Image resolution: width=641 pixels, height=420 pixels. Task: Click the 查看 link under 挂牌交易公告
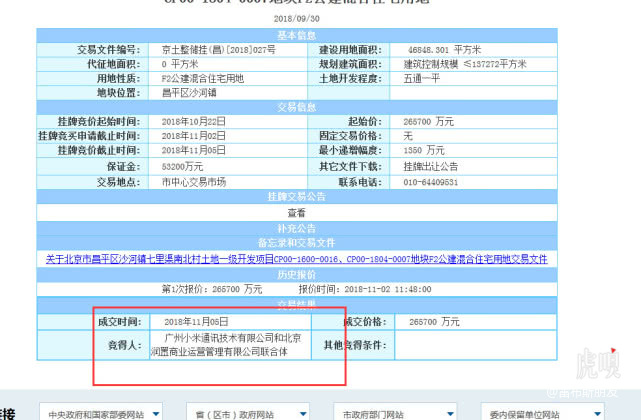pos(296,212)
